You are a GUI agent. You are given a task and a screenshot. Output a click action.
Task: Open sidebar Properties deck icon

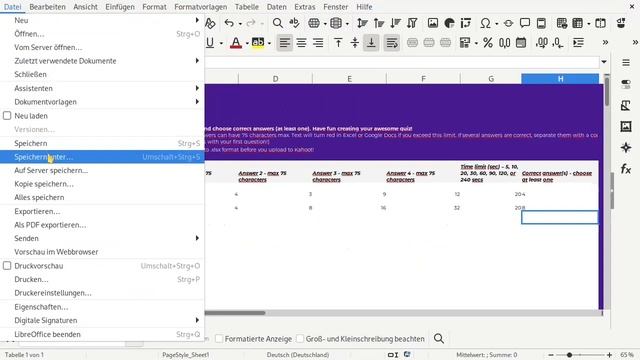click(x=626, y=84)
